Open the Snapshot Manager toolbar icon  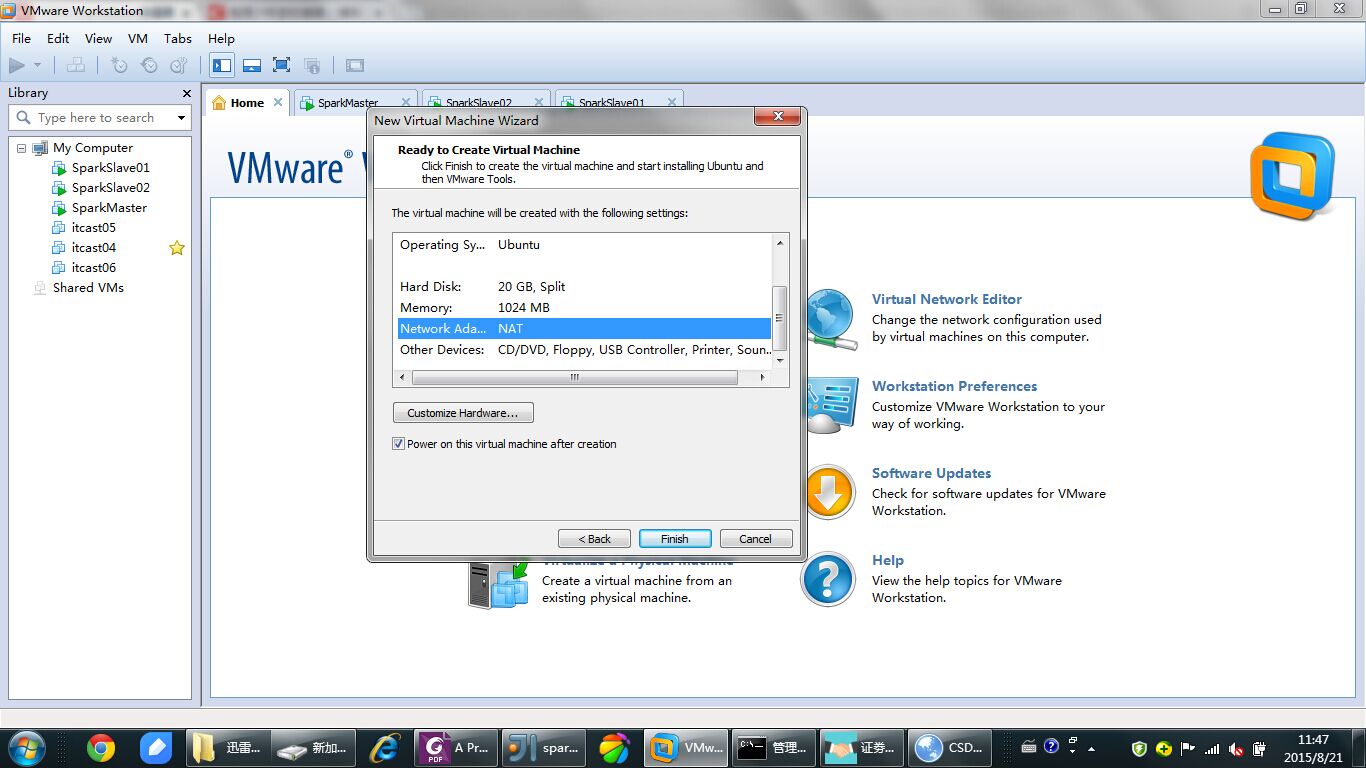point(179,65)
